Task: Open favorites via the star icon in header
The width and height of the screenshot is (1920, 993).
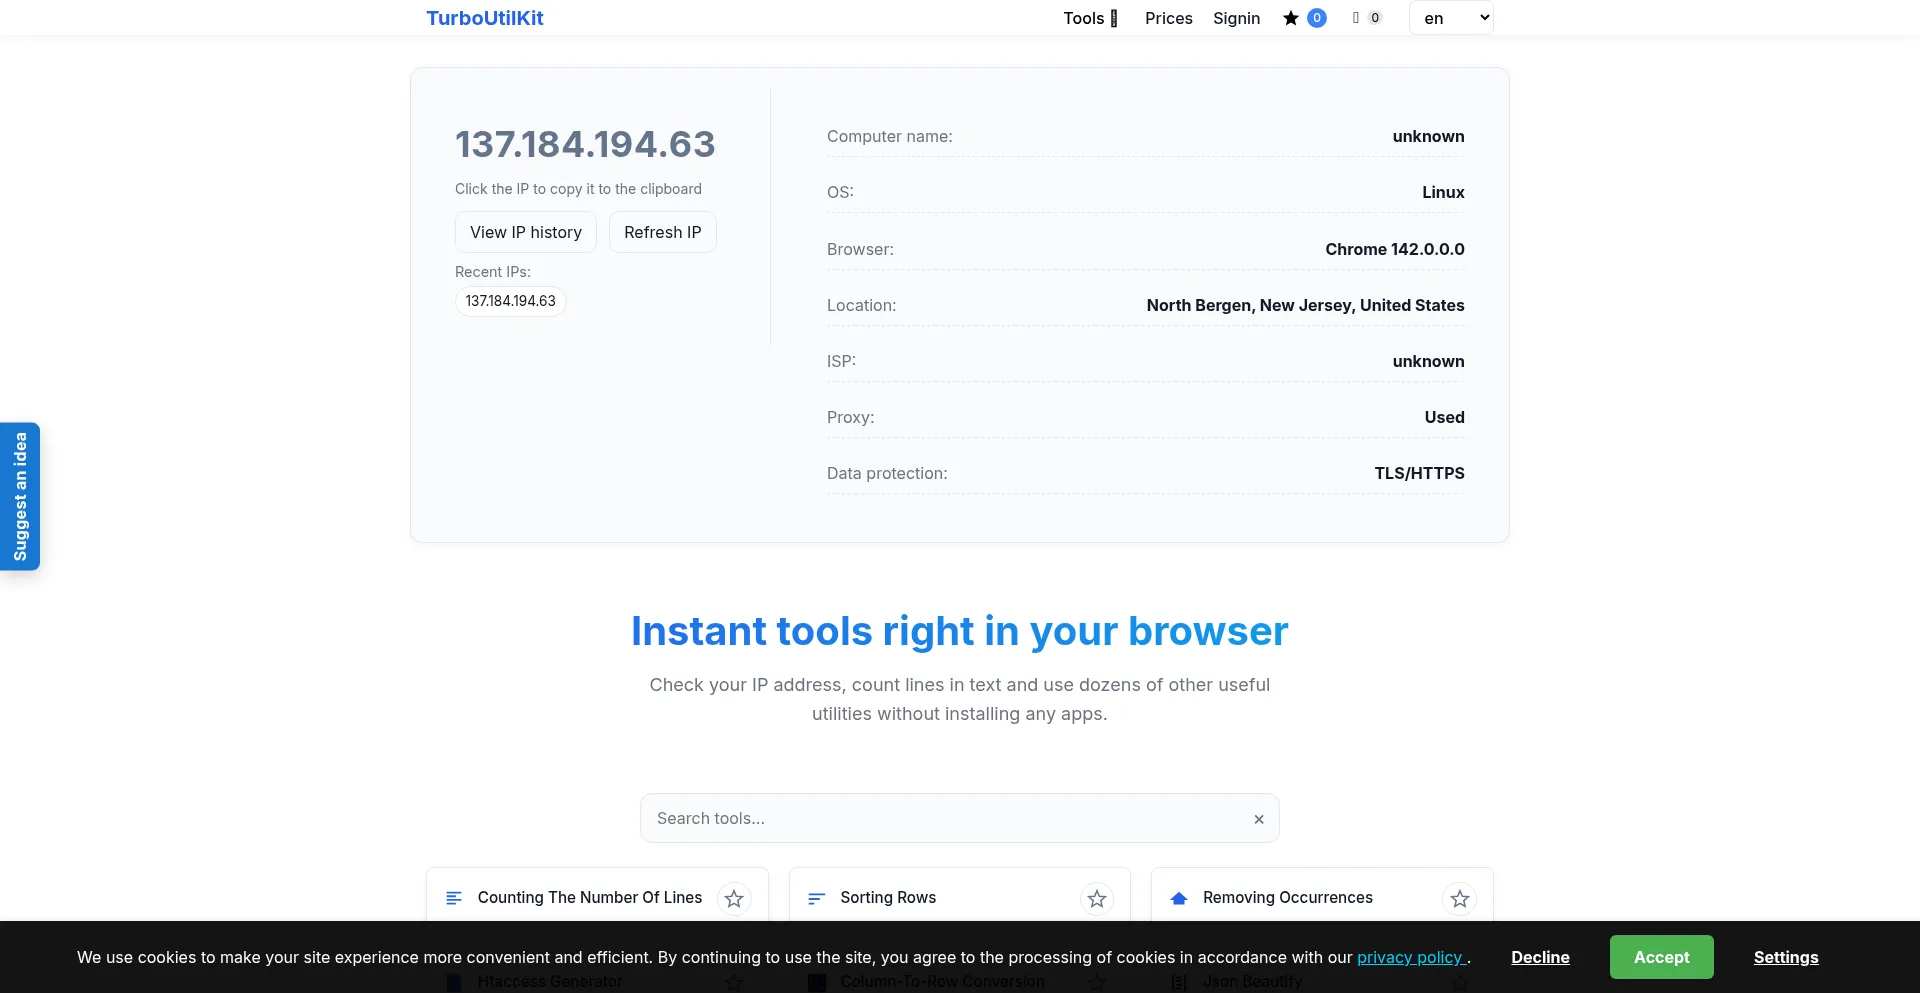Action: pos(1291,17)
